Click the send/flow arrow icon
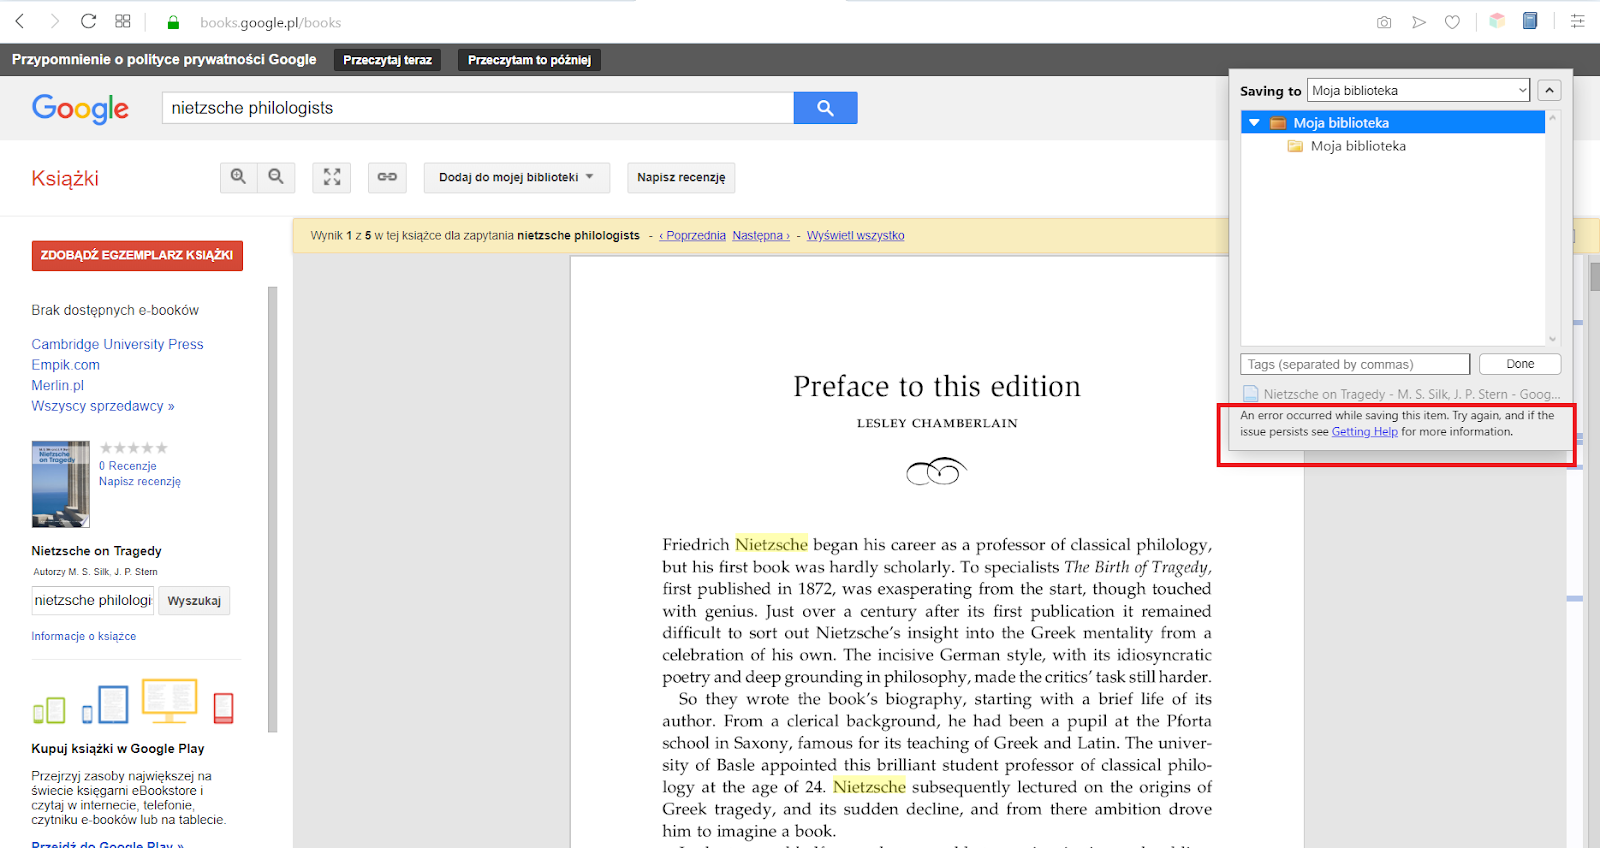 click(1418, 22)
